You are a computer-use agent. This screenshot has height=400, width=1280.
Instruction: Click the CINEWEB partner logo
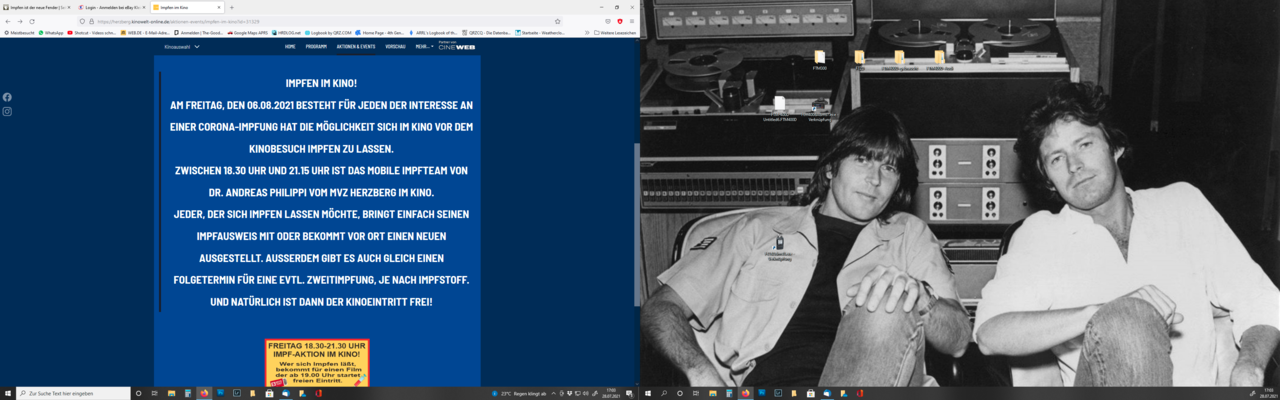pyautogui.click(x=457, y=46)
